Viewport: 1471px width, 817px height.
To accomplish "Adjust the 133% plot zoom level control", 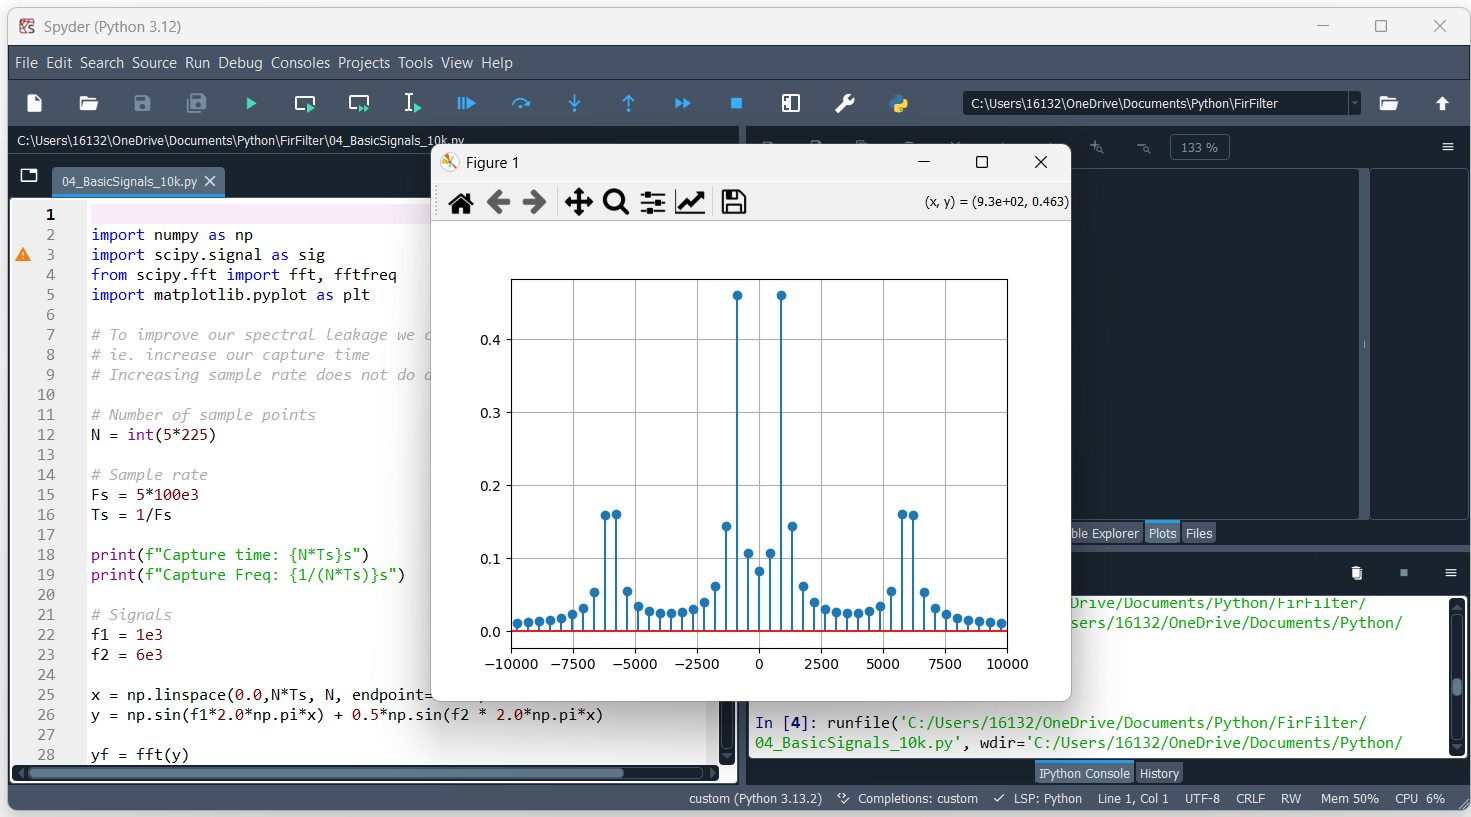I will 1199,146.
